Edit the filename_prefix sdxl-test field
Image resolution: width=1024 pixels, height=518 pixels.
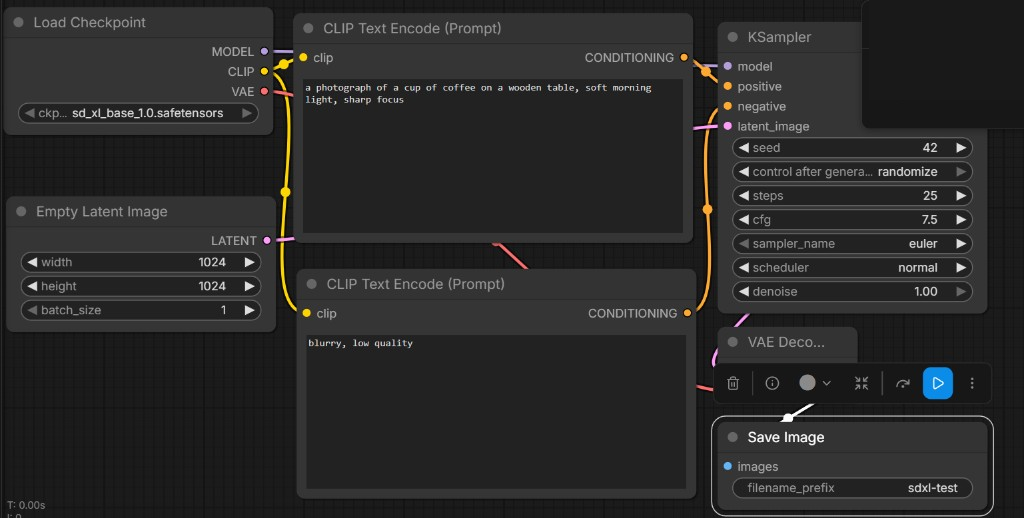(x=852, y=488)
